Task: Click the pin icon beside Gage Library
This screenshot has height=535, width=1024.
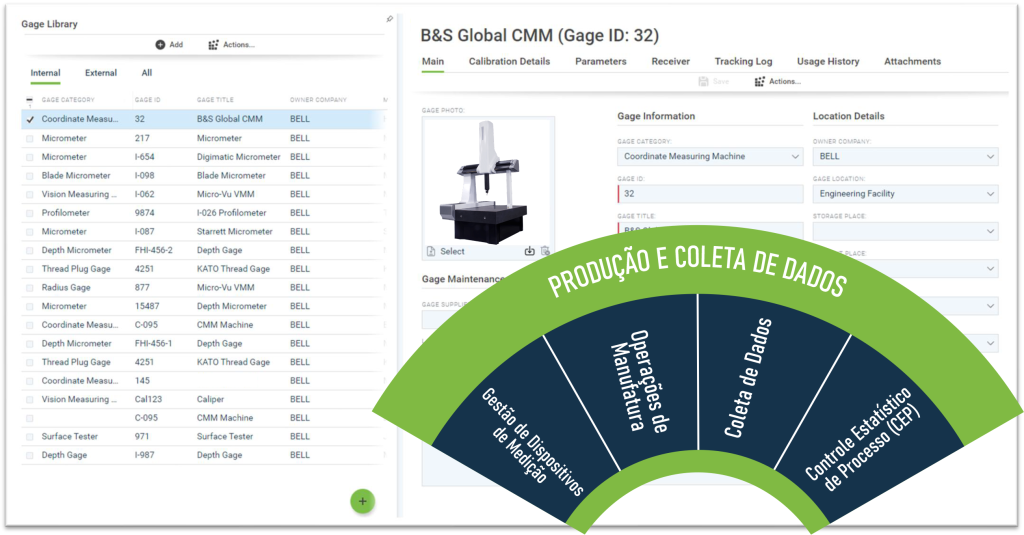Action: point(389,19)
